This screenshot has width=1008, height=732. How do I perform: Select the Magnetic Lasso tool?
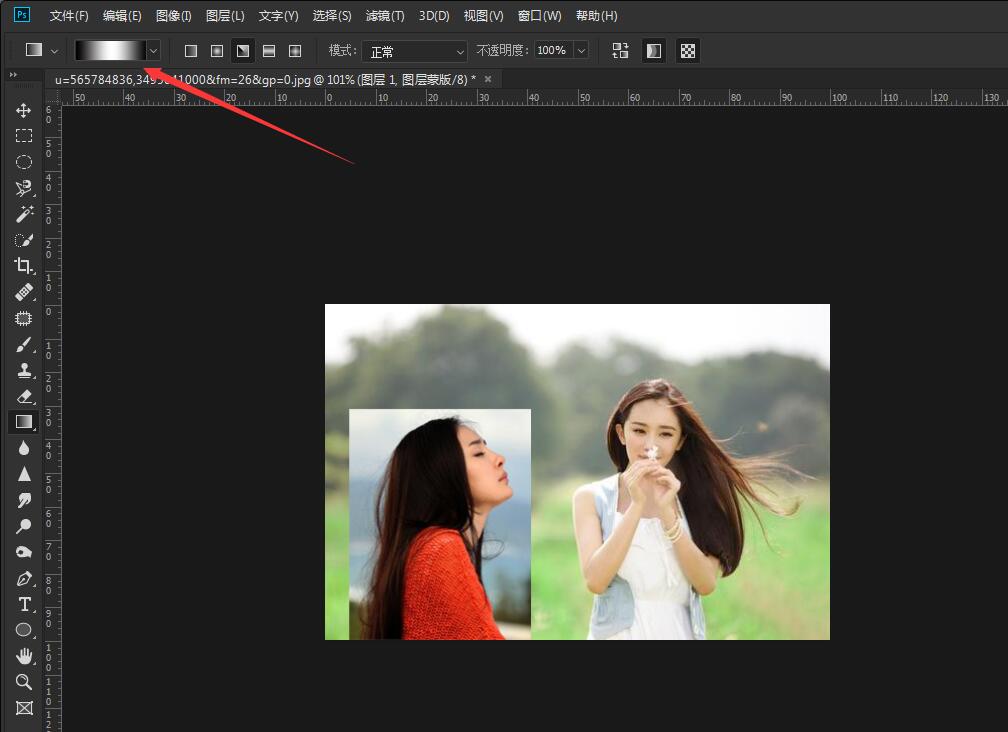24,188
